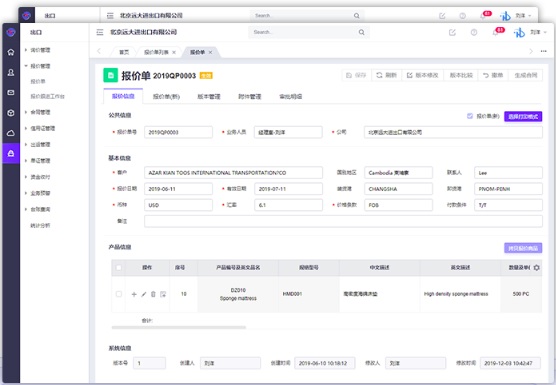Viewport: 556px width, 385px height.
Task: Click the notification bell with red badge
Action: (x=497, y=32)
